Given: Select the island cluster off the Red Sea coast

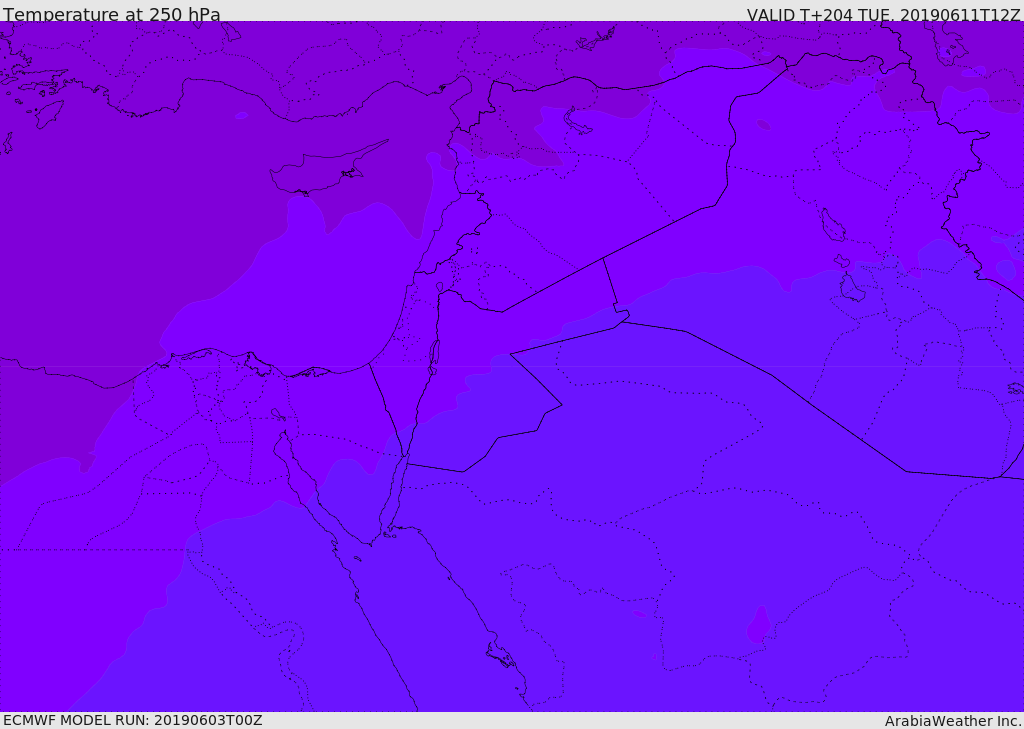Looking at the screenshot, I should [500, 655].
